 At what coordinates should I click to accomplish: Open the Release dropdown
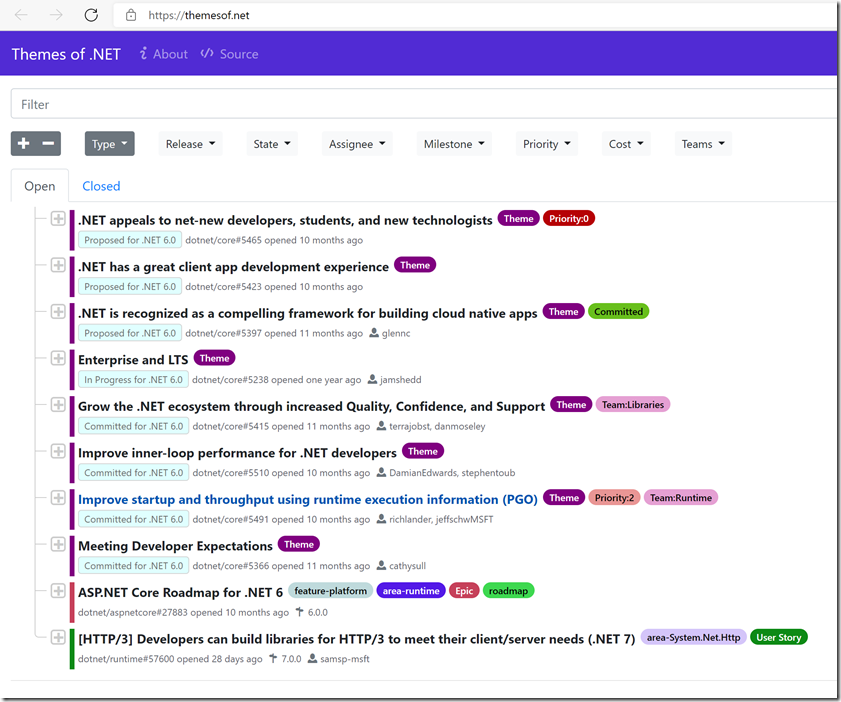(190, 144)
